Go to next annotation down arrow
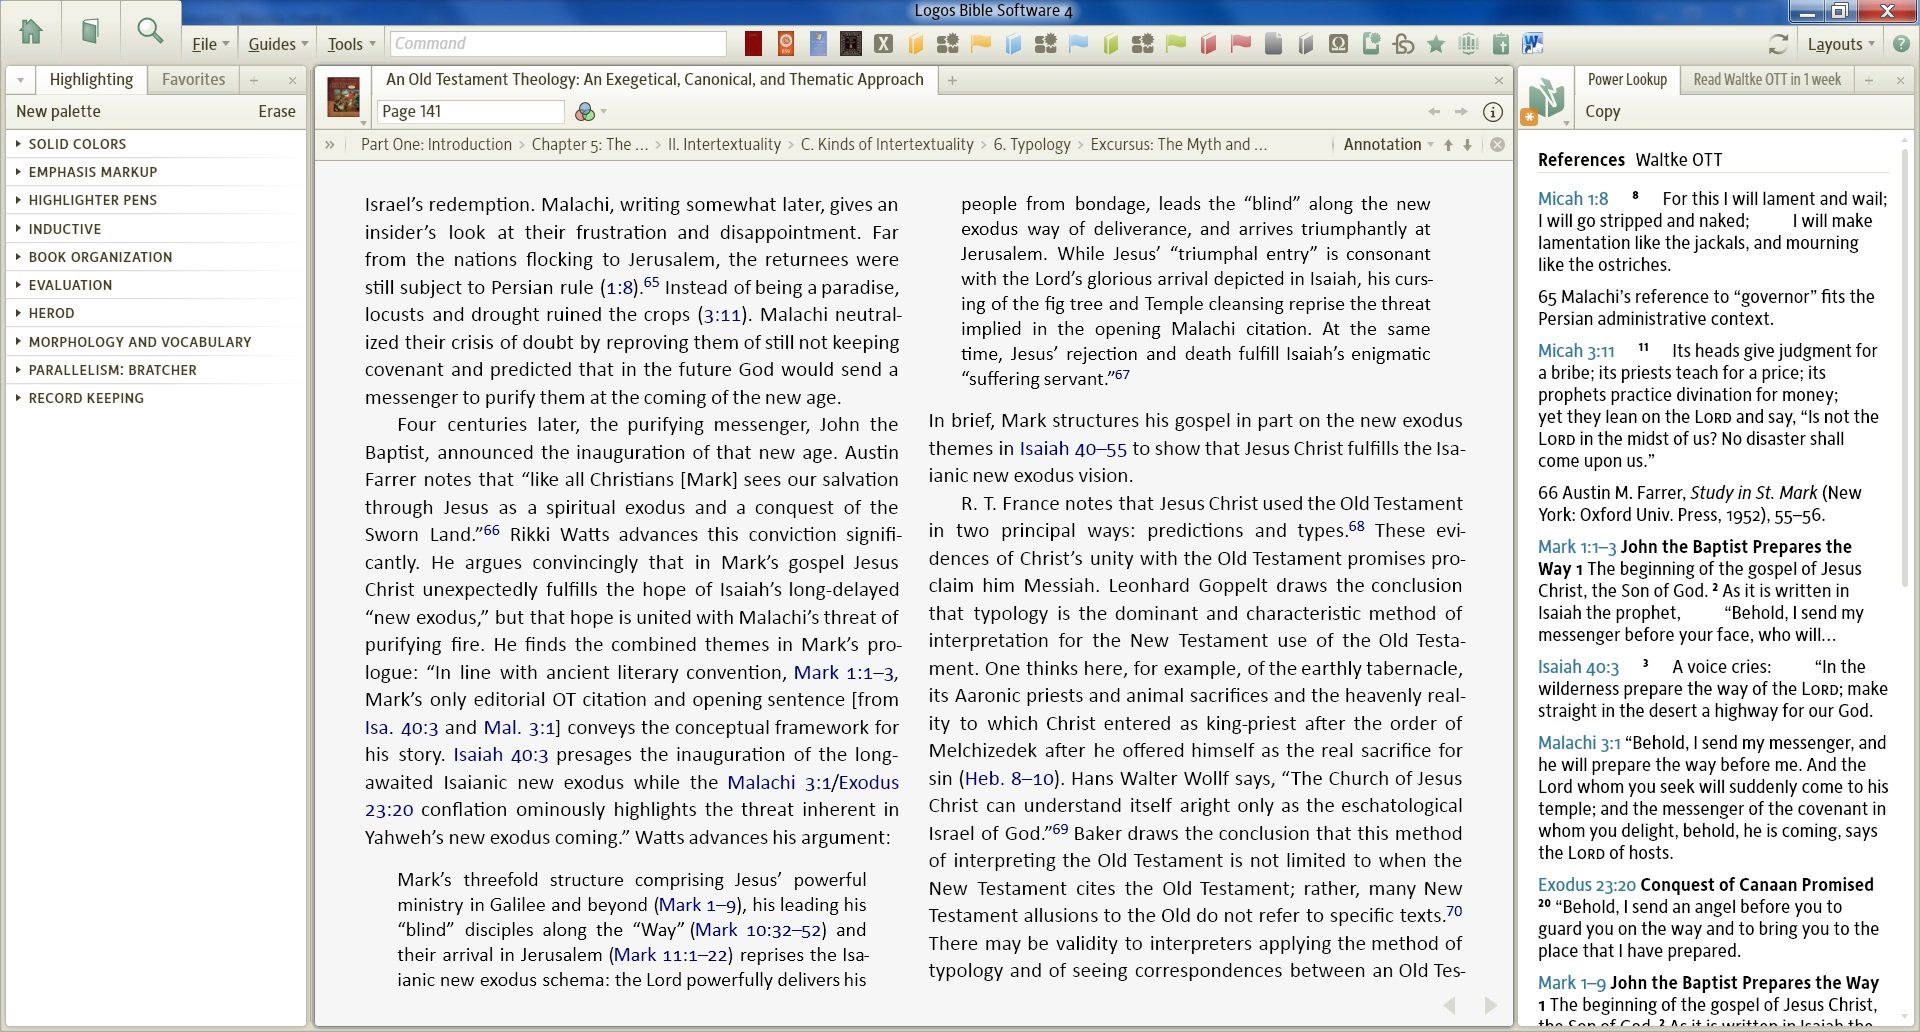 (1467, 144)
